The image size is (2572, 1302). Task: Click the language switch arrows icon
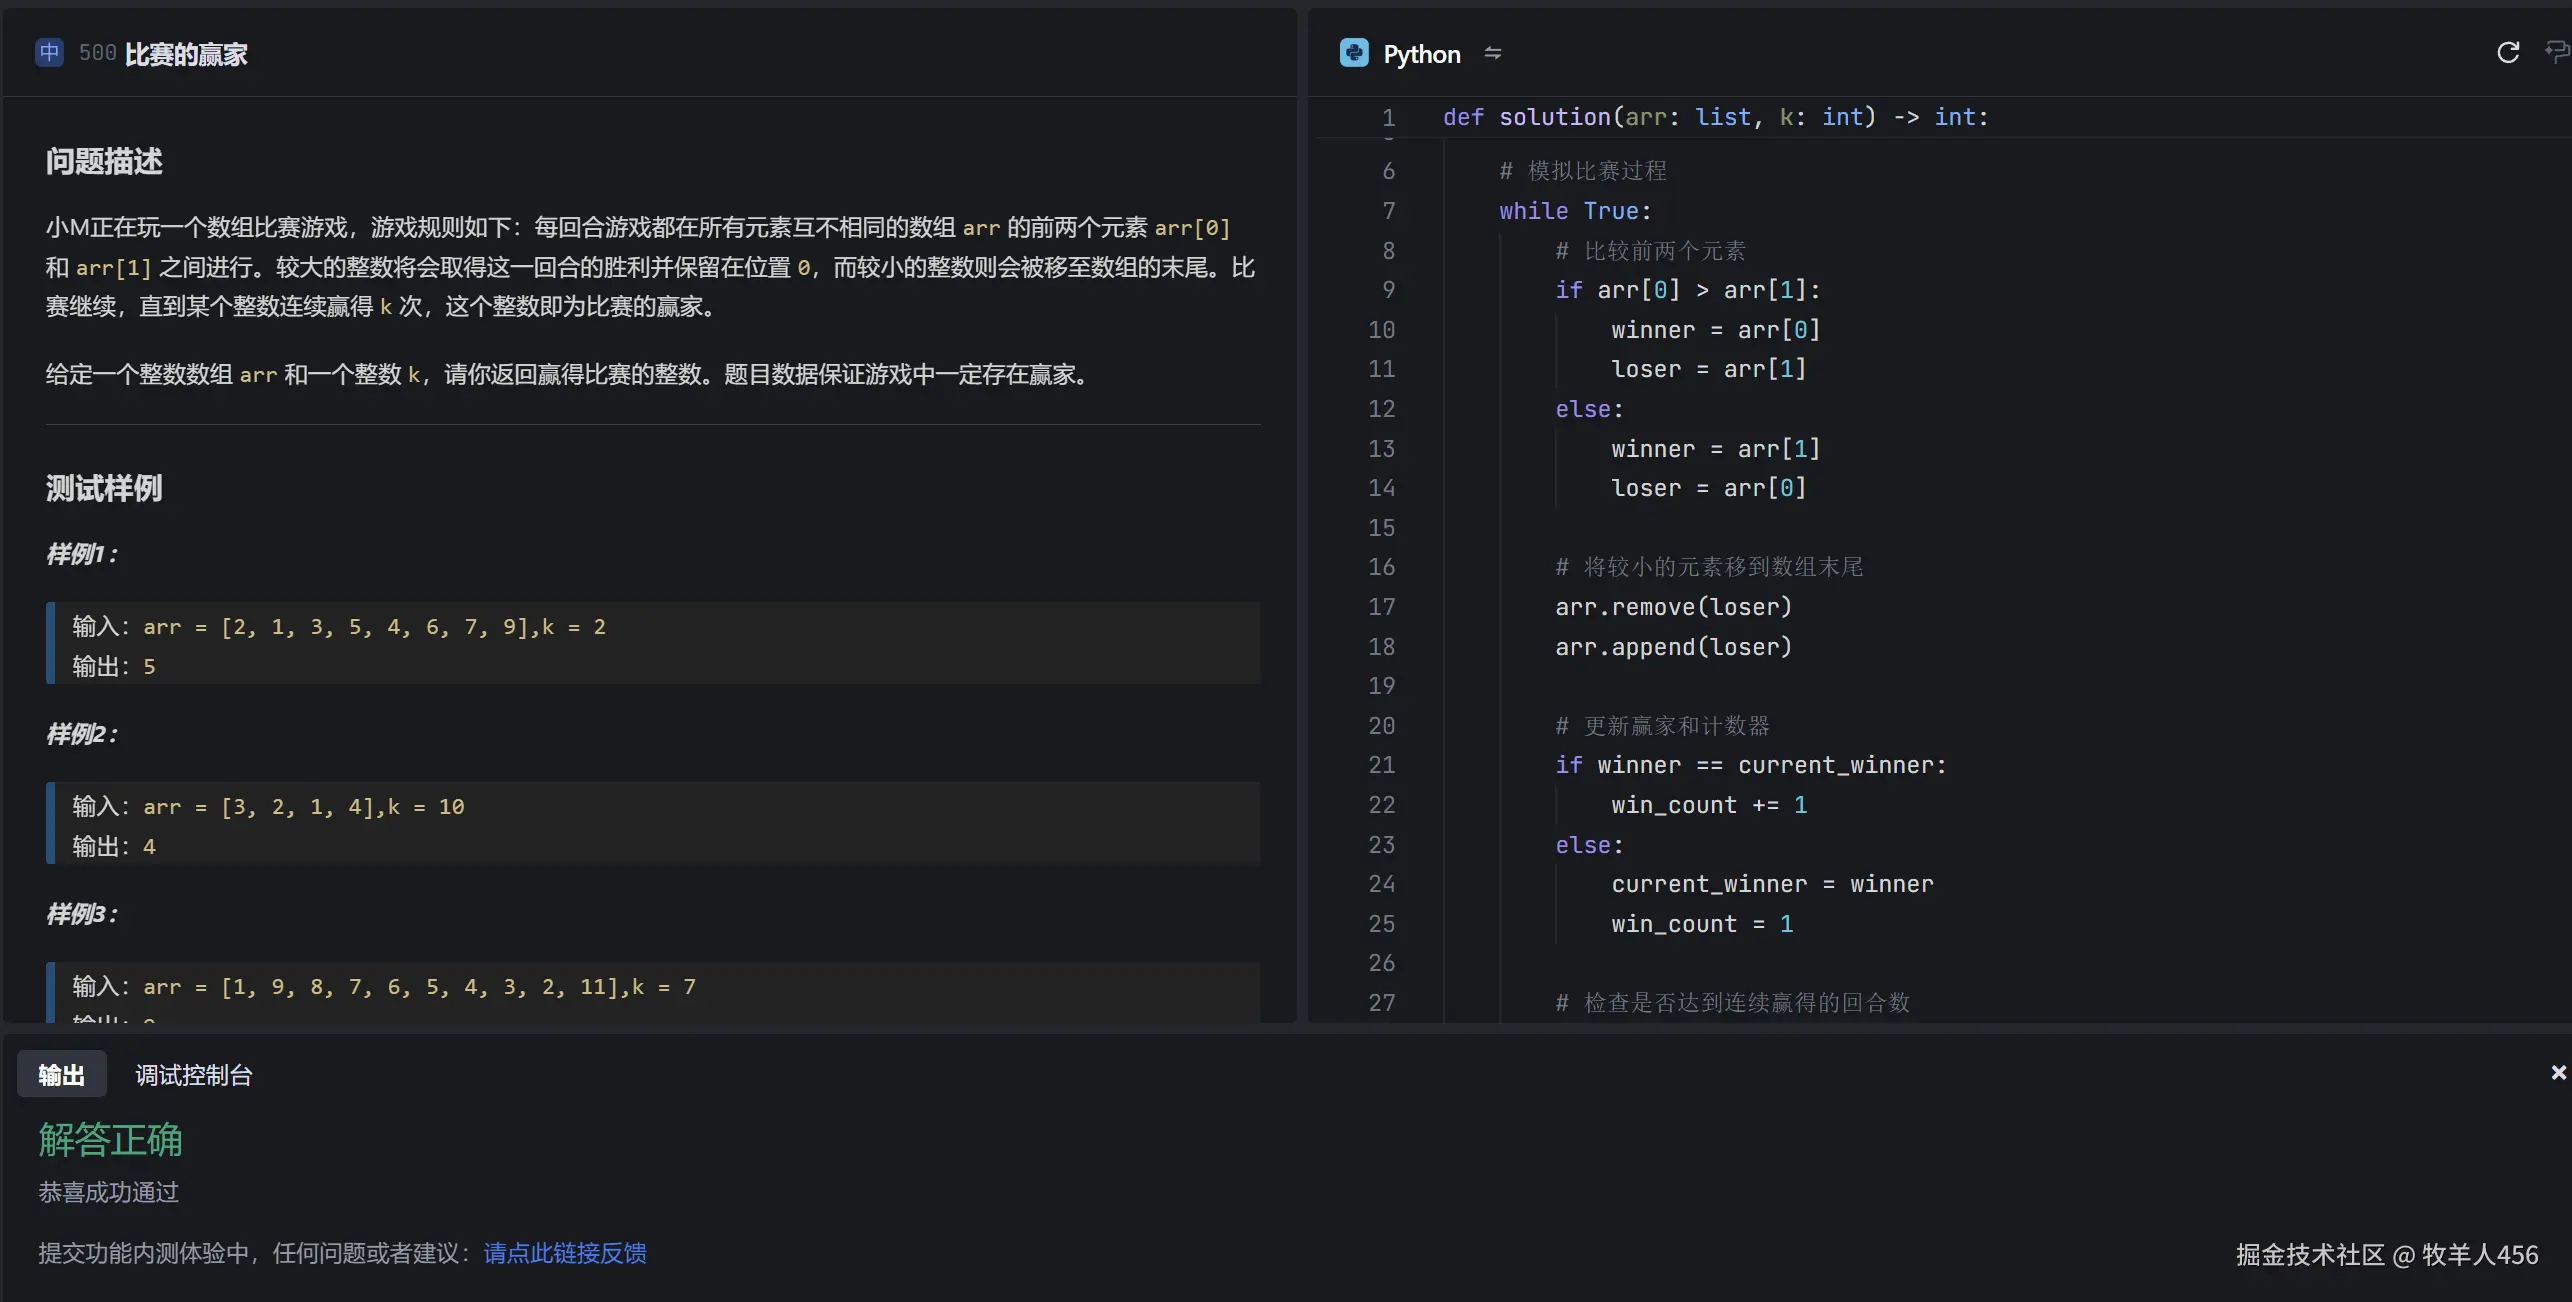click(1492, 53)
